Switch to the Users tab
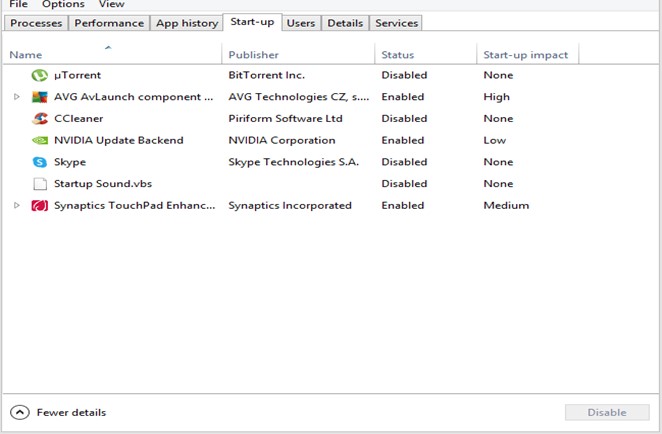Screen dimensions: 662x434 click(x=301, y=23)
